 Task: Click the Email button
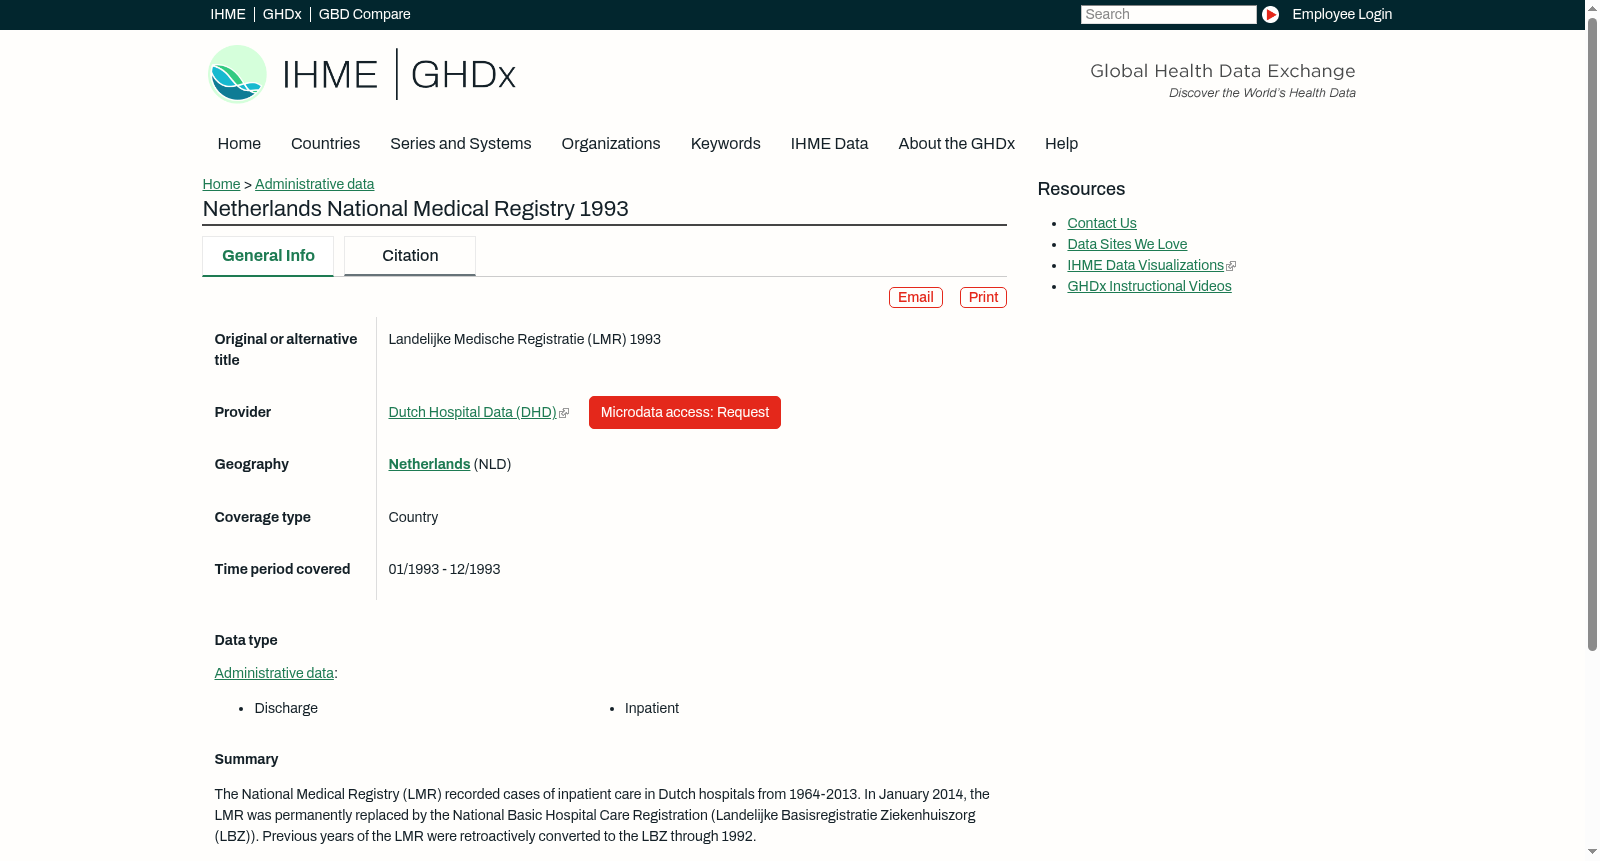pos(915,297)
